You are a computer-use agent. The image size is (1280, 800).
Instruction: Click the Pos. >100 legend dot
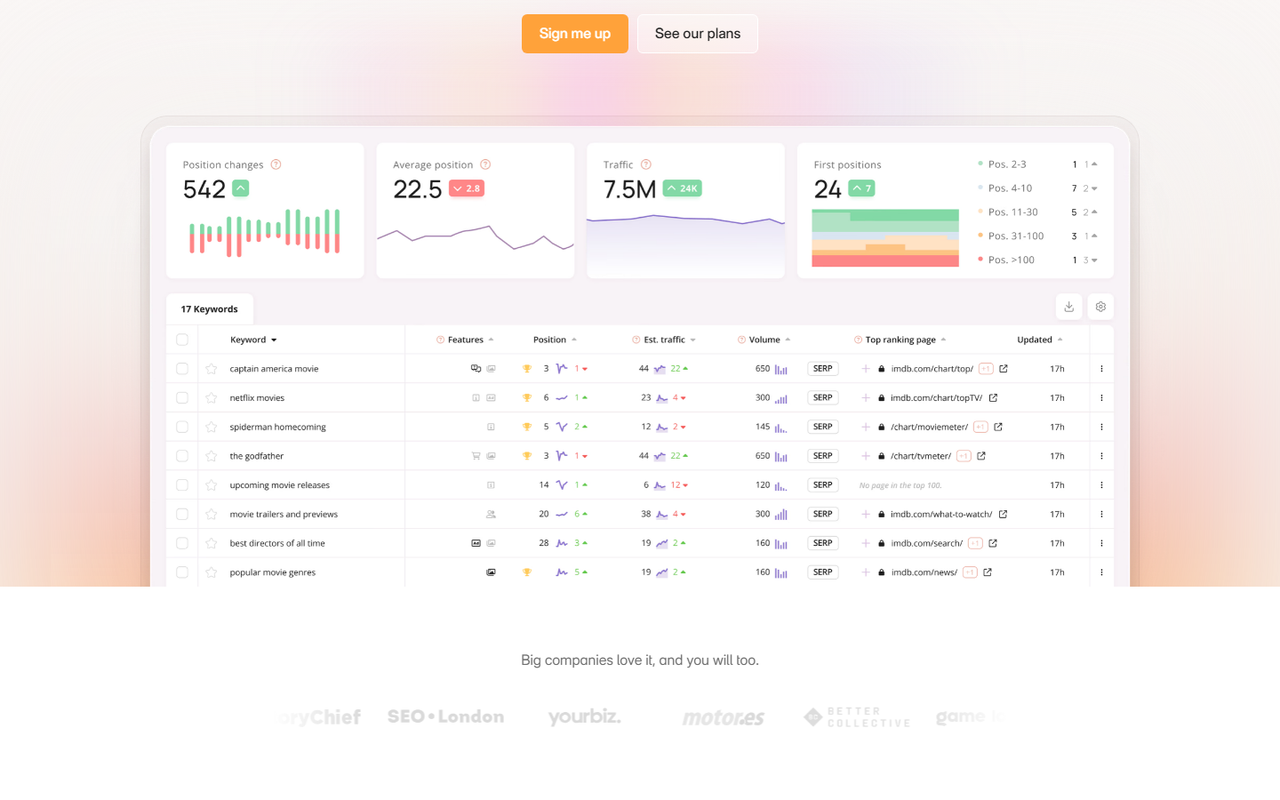pos(980,260)
